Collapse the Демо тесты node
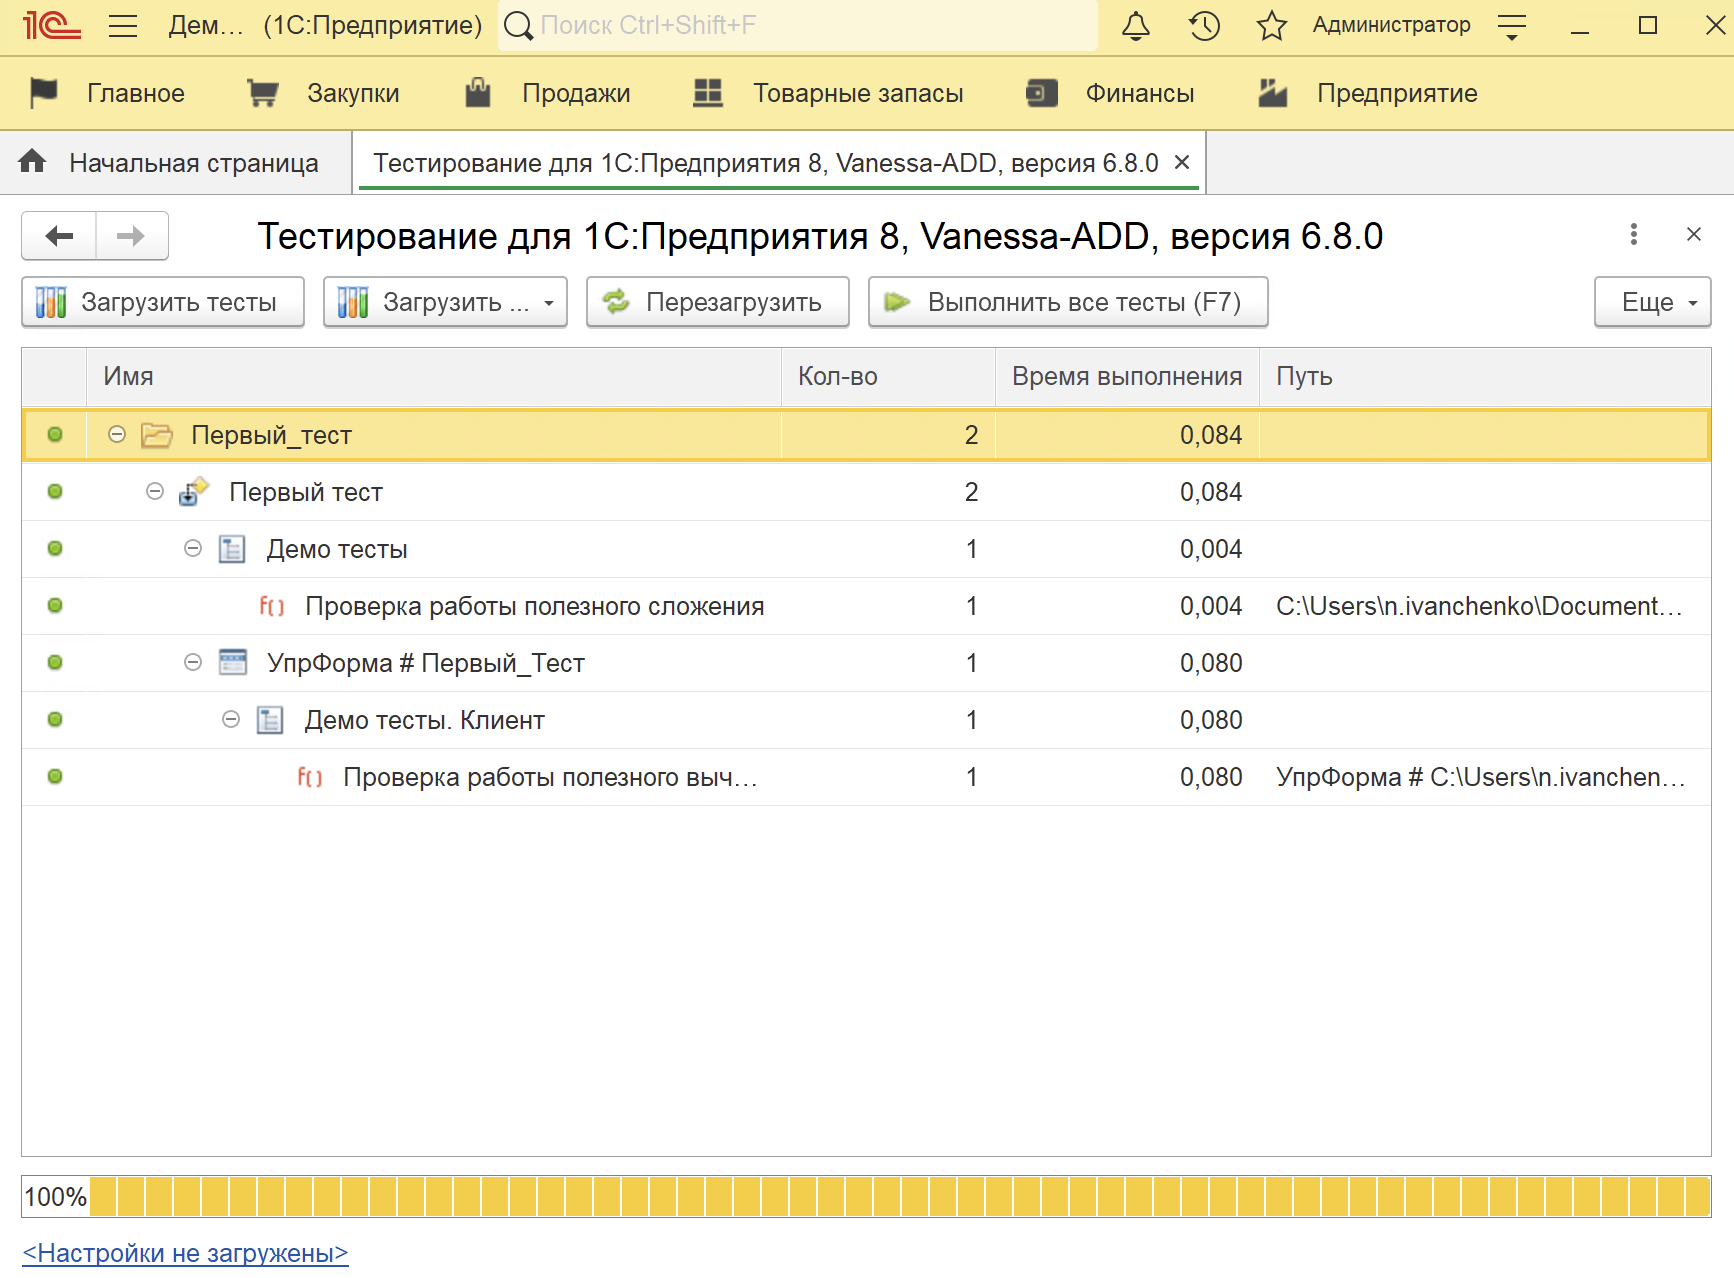Viewport: 1734px width, 1278px height. 193,548
